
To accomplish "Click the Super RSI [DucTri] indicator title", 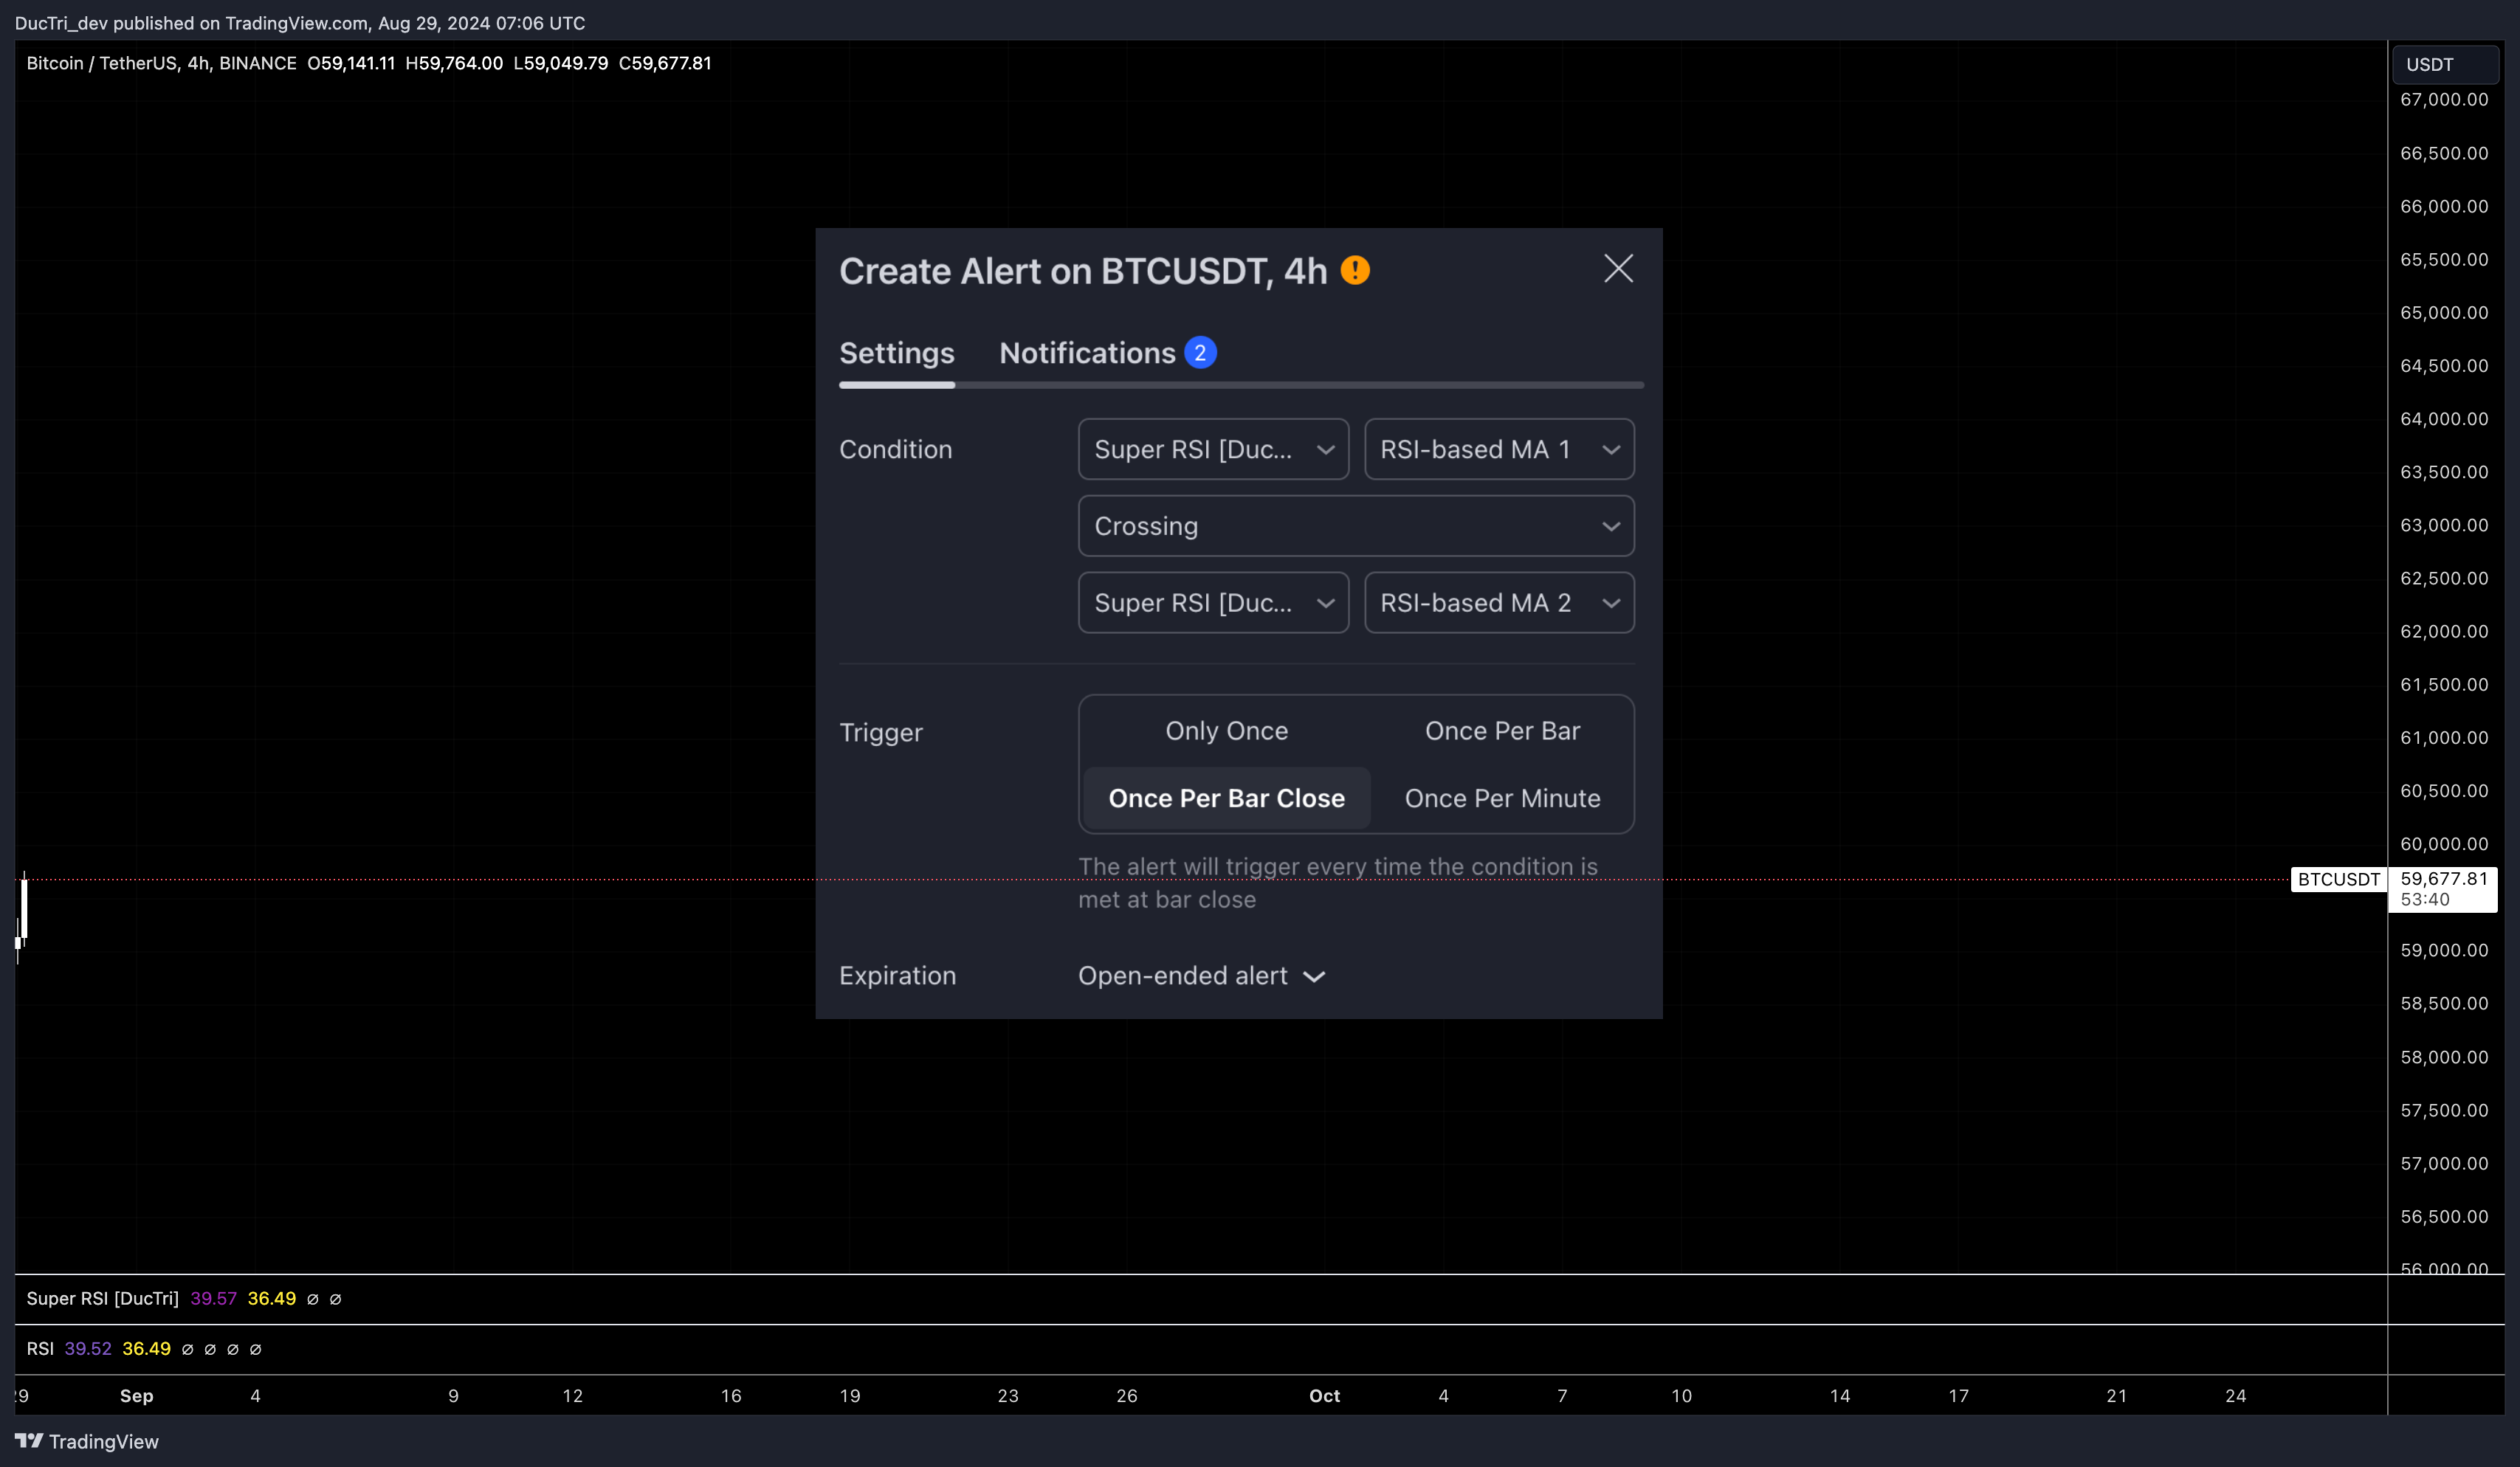I will [x=102, y=1298].
